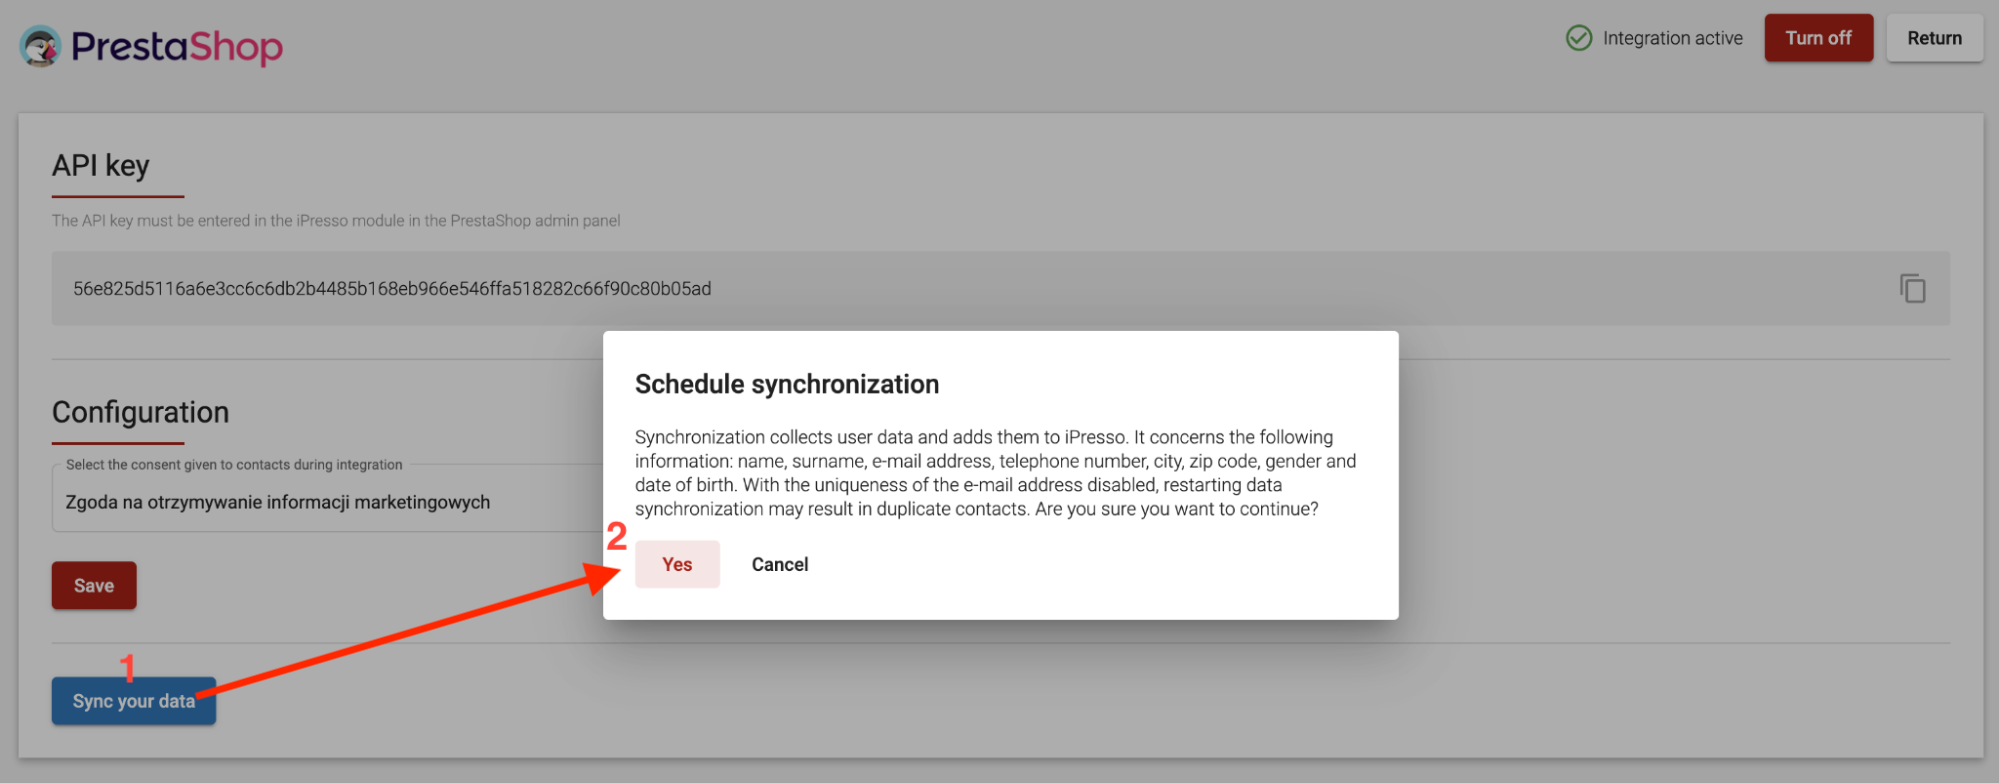The image size is (1999, 783).
Task: Select the Schedule synchronization dialog title
Action: (787, 384)
